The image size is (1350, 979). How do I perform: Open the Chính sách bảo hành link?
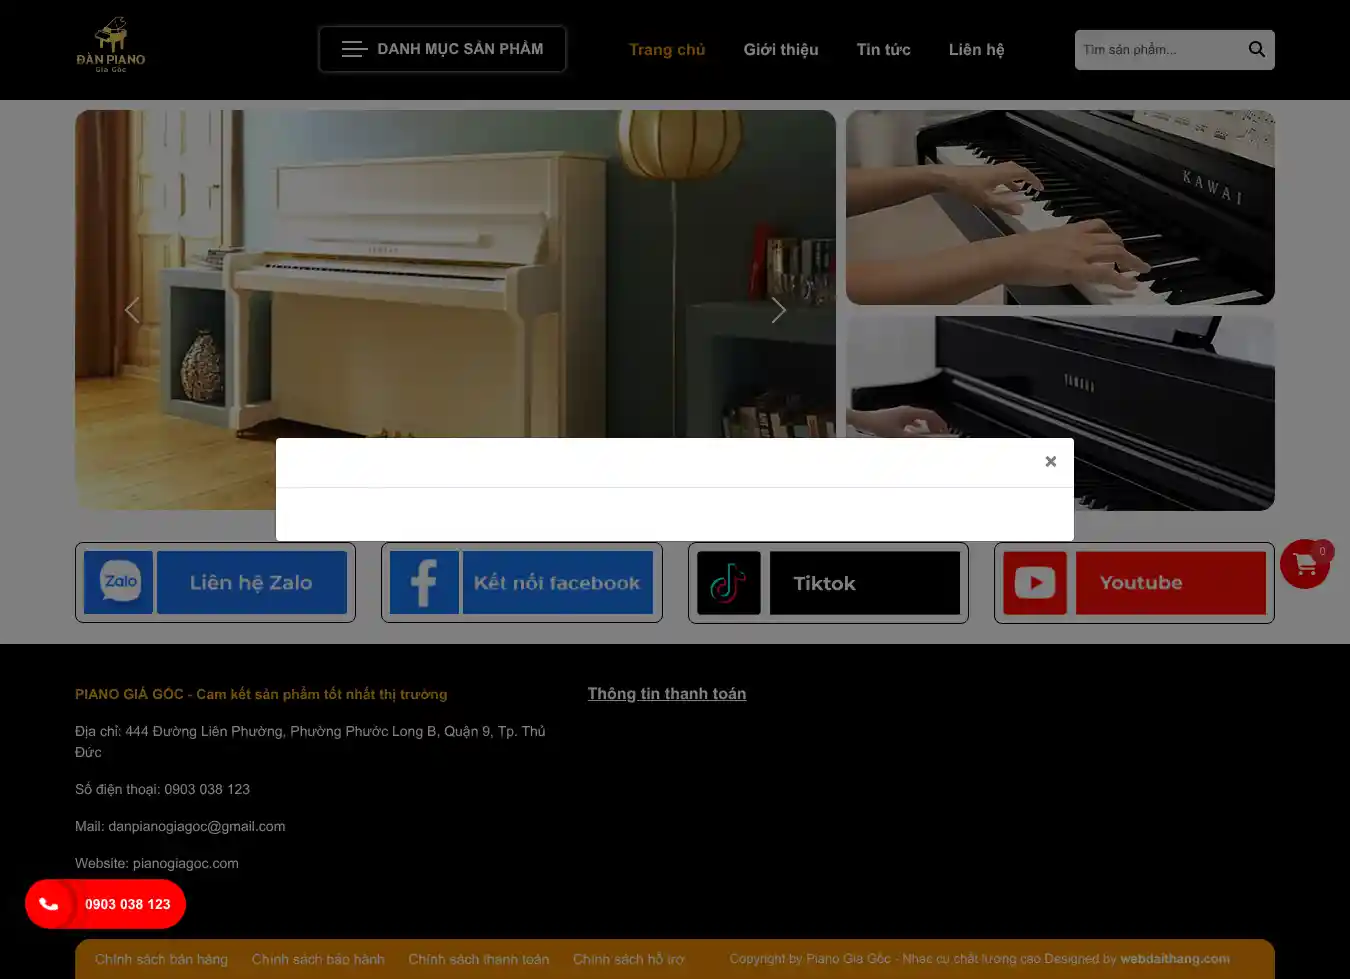(318, 959)
